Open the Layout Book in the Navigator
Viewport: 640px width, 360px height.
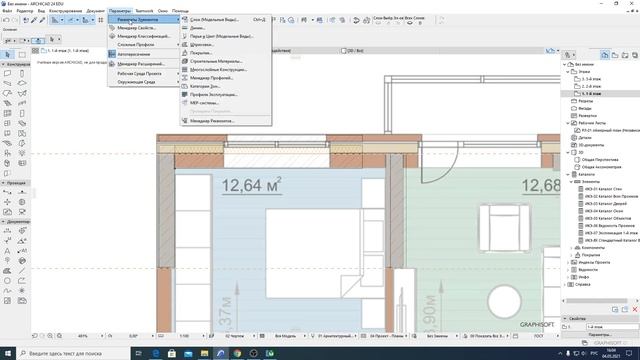point(625,55)
